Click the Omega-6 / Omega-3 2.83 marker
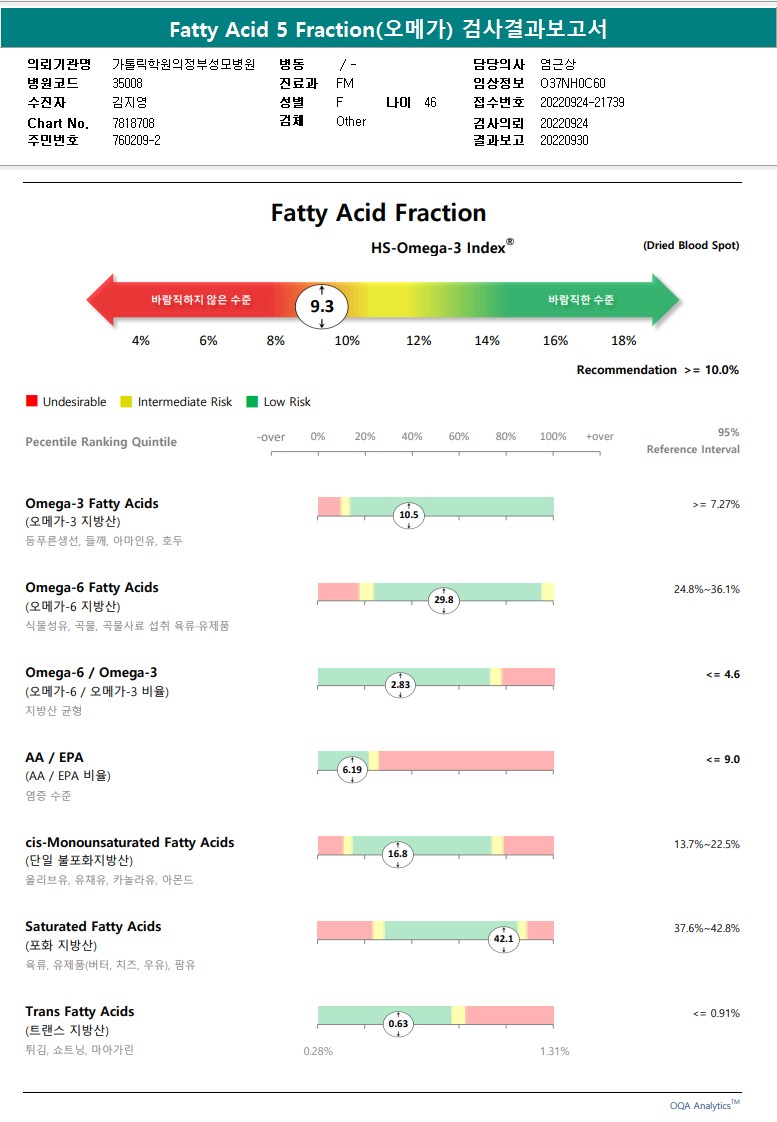Screen dimensions: 777x1122 click(400, 685)
